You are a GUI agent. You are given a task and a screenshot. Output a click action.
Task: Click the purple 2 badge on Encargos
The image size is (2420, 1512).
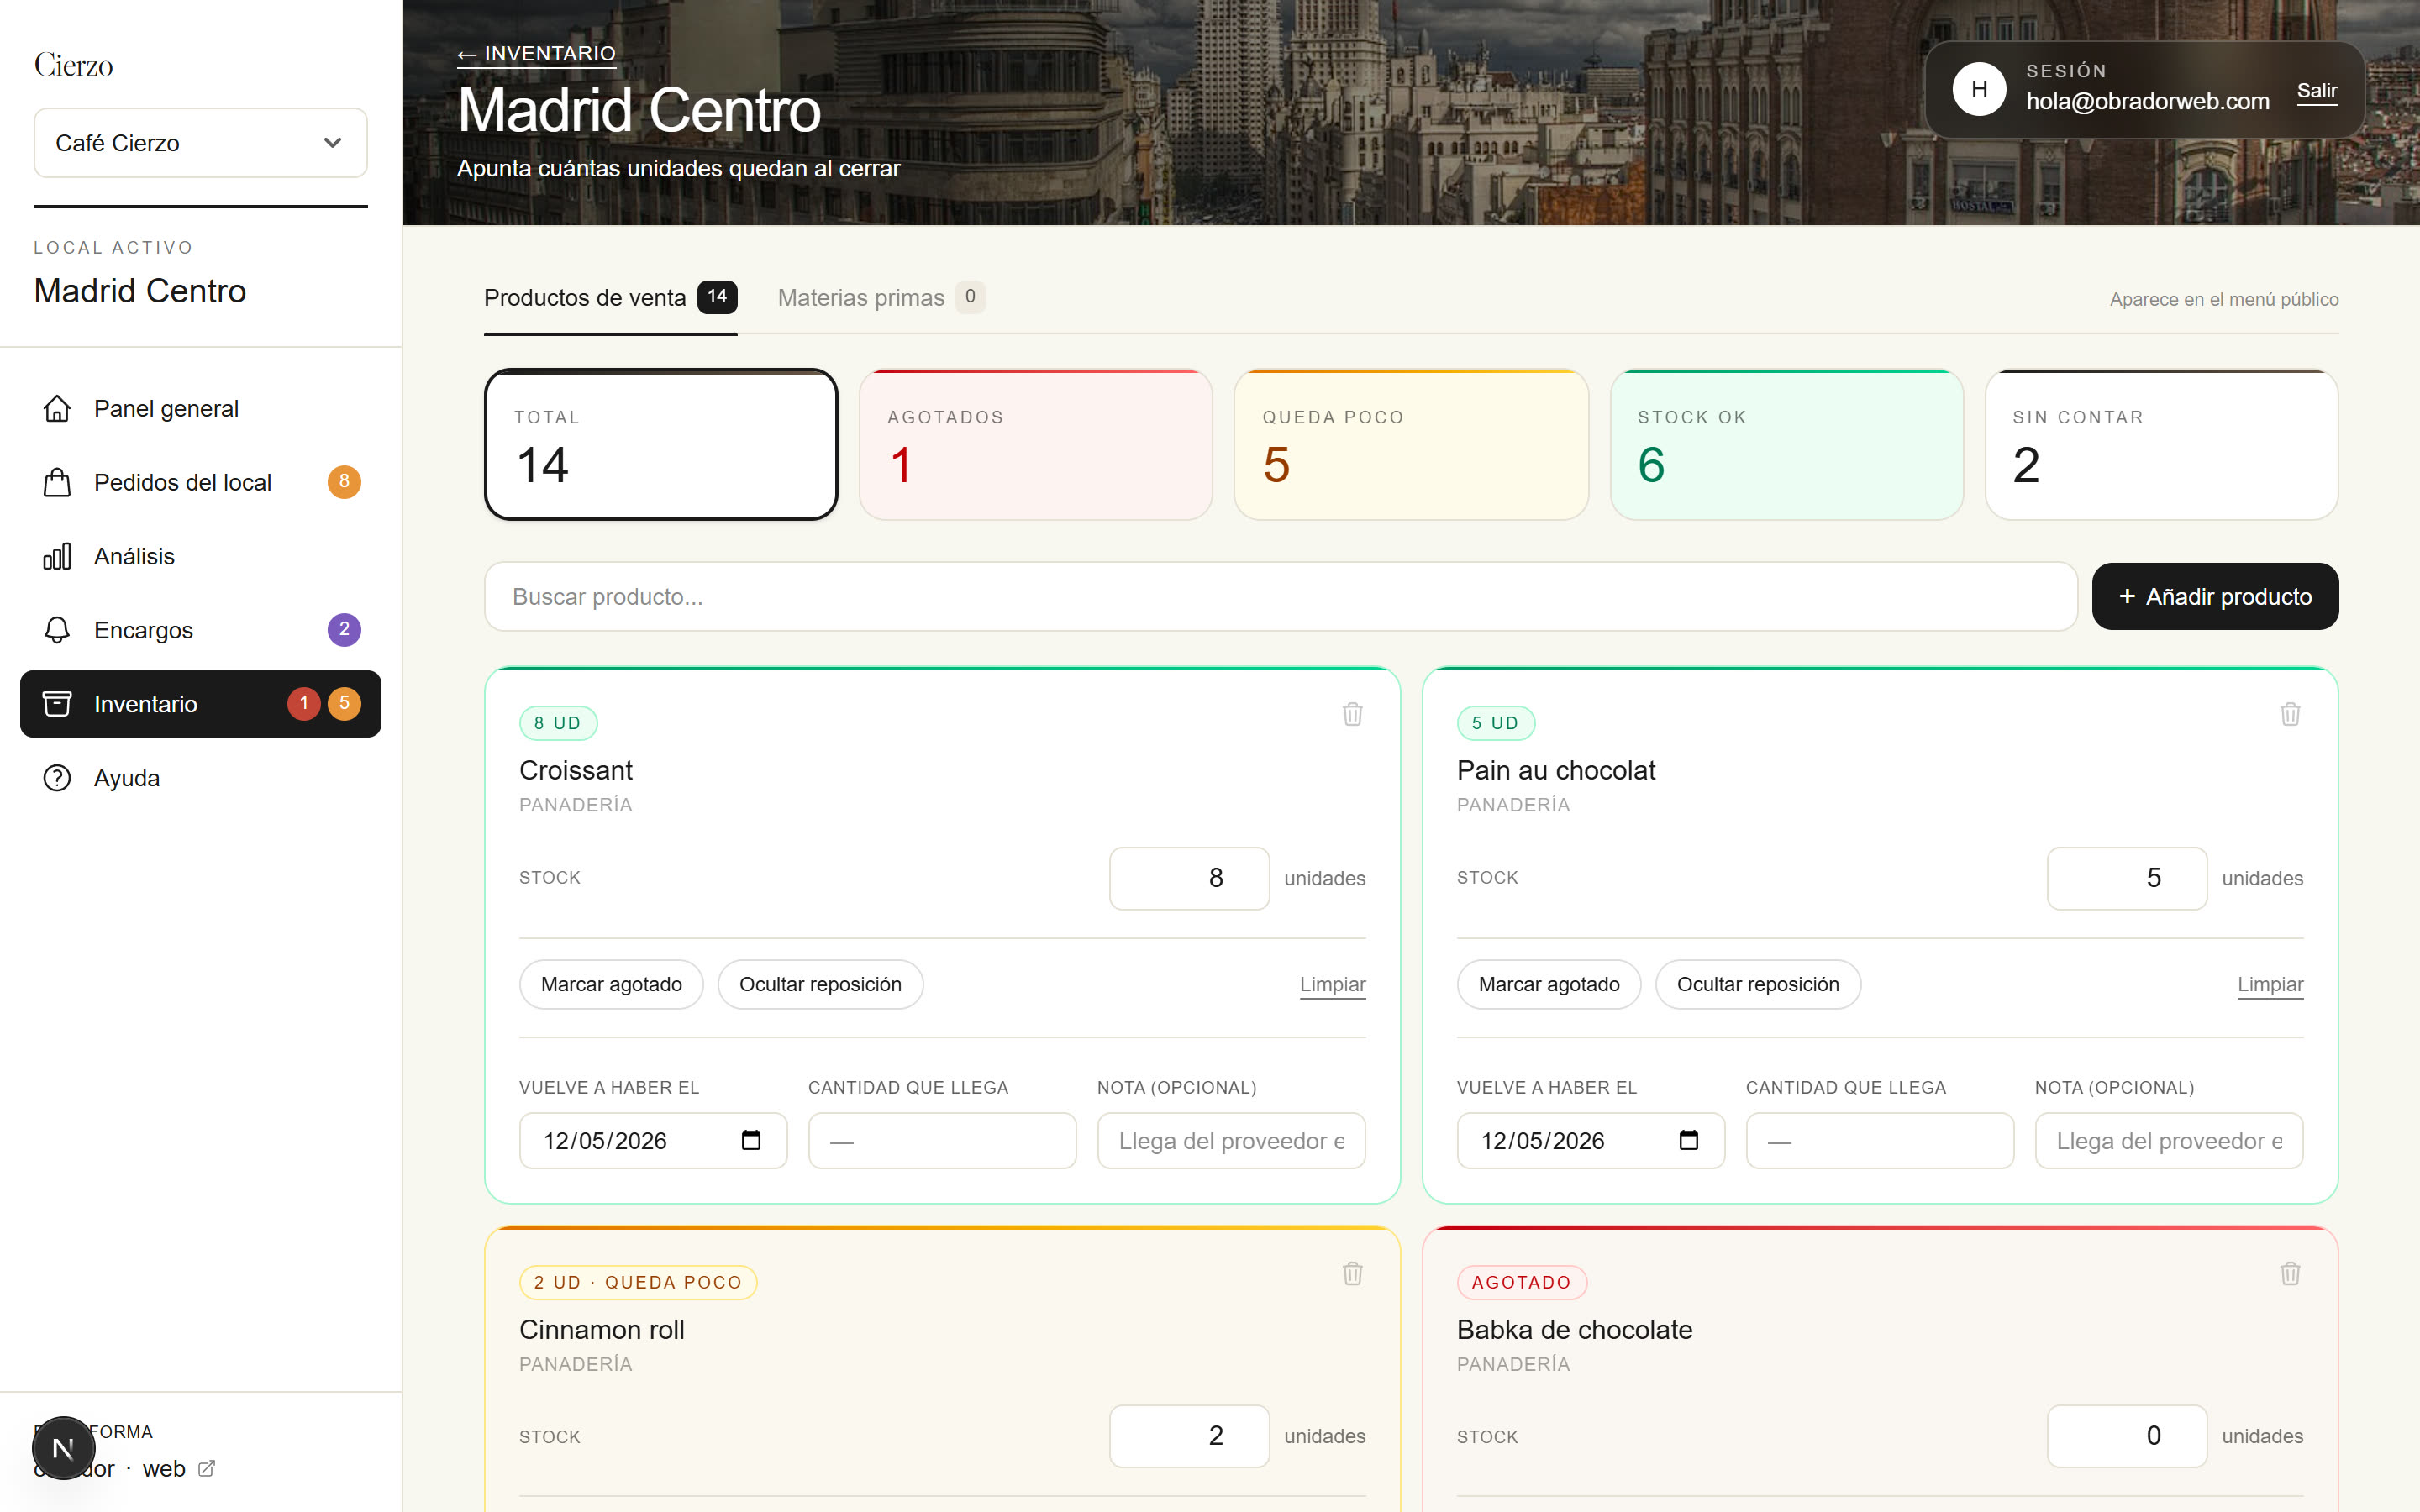click(x=344, y=630)
